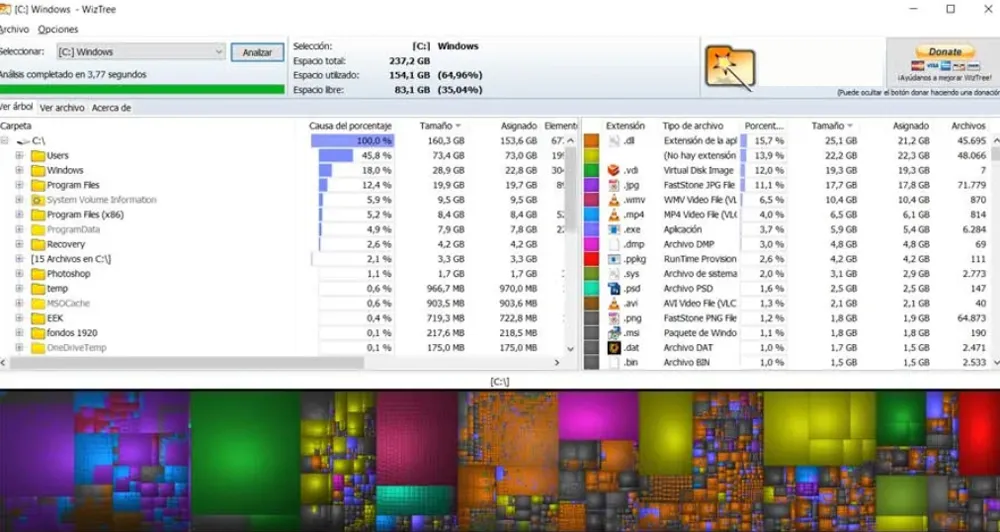Click the Users folder icon
The width and height of the screenshot is (1000, 532).
click(38, 156)
